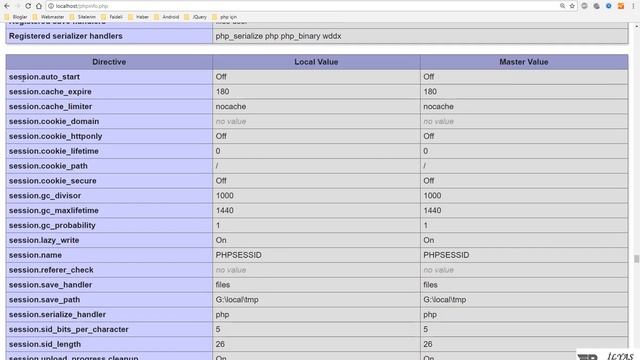Select master value php of session.serialize_handler

(x=430, y=315)
